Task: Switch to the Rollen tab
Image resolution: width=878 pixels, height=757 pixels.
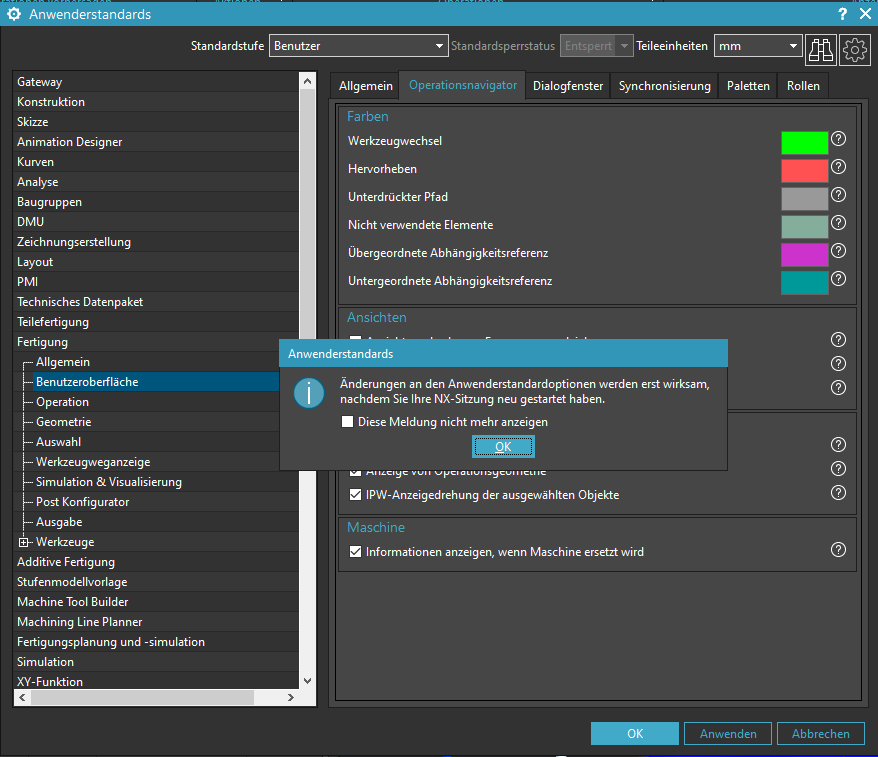Action: (803, 86)
